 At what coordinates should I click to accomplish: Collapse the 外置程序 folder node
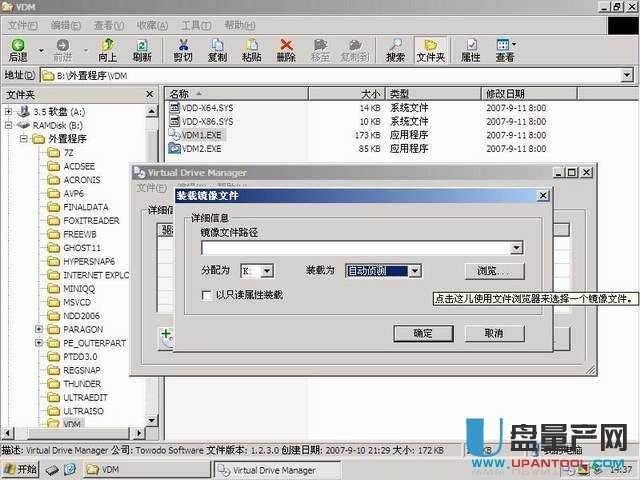coord(24,139)
